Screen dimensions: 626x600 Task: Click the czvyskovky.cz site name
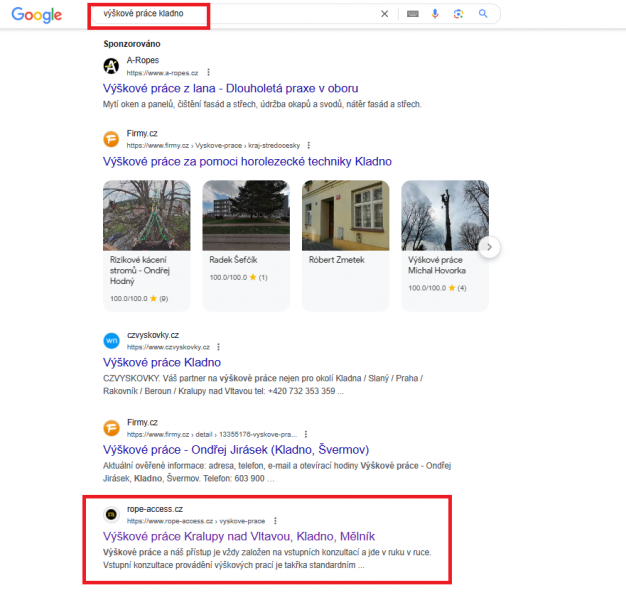tap(153, 335)
